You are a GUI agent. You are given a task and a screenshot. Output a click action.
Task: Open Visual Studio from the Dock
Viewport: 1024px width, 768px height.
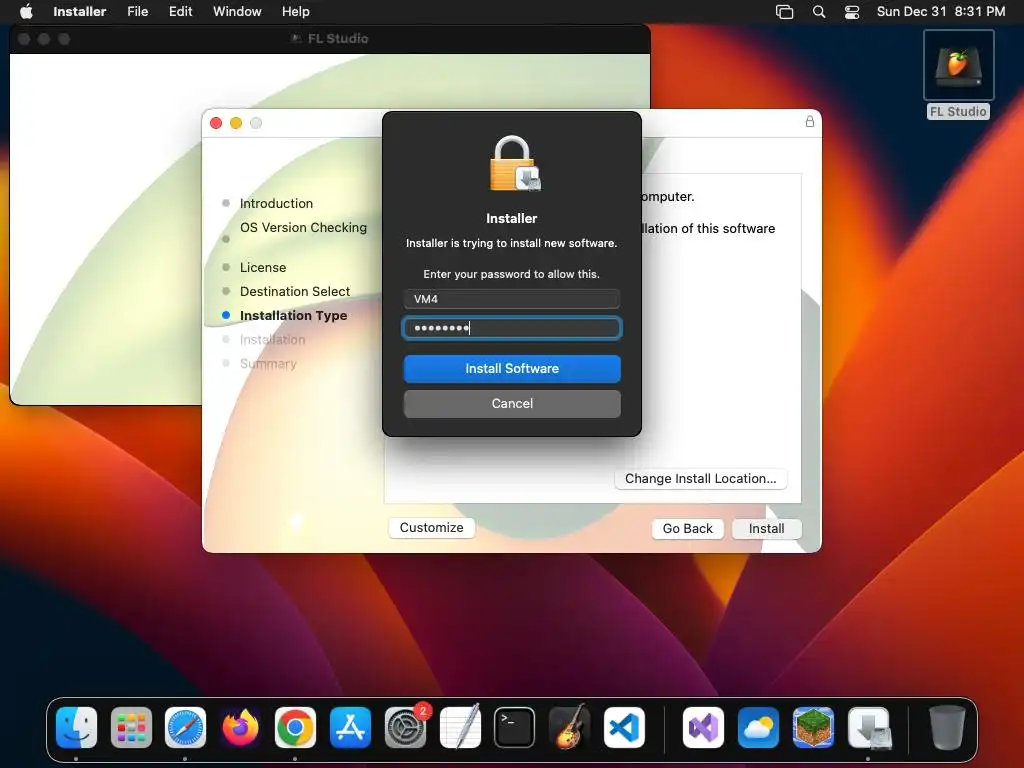click(x=703, y=728)
